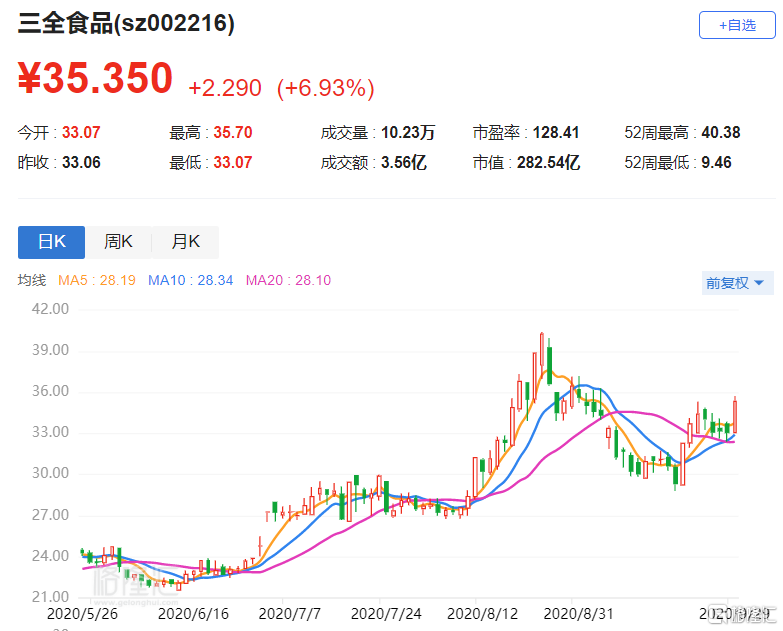Click the current price ¥35.350

[x=95, y=77]
